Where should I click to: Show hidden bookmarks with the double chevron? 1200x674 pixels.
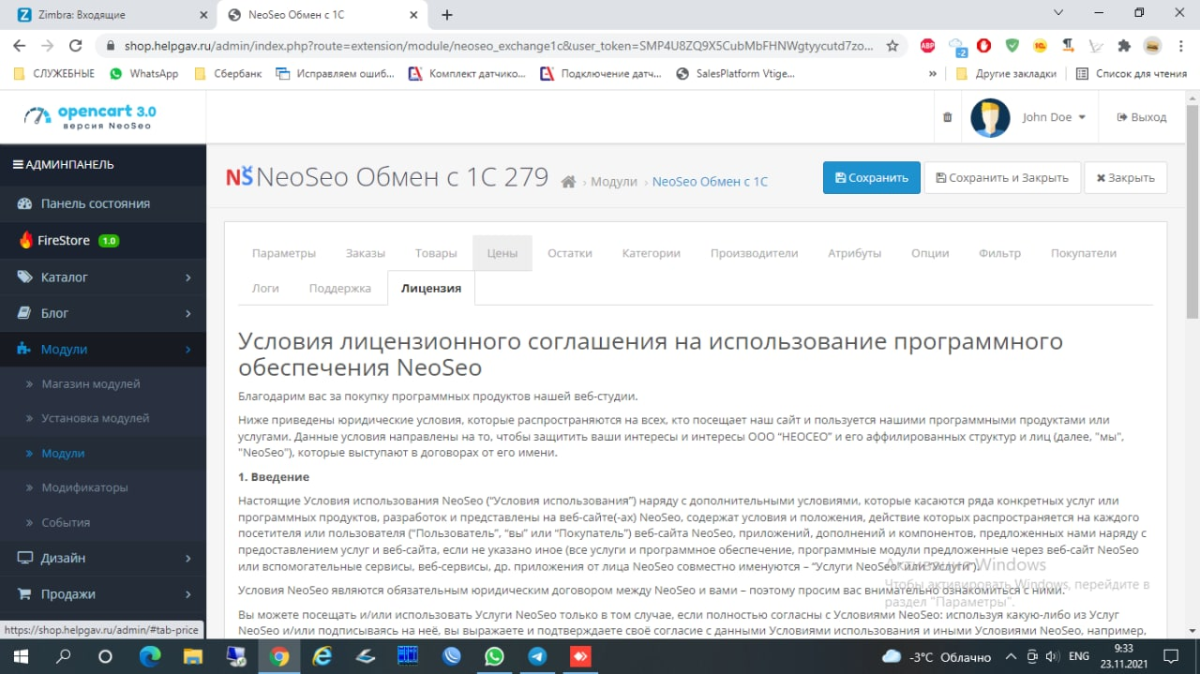[x=933, y=73]
